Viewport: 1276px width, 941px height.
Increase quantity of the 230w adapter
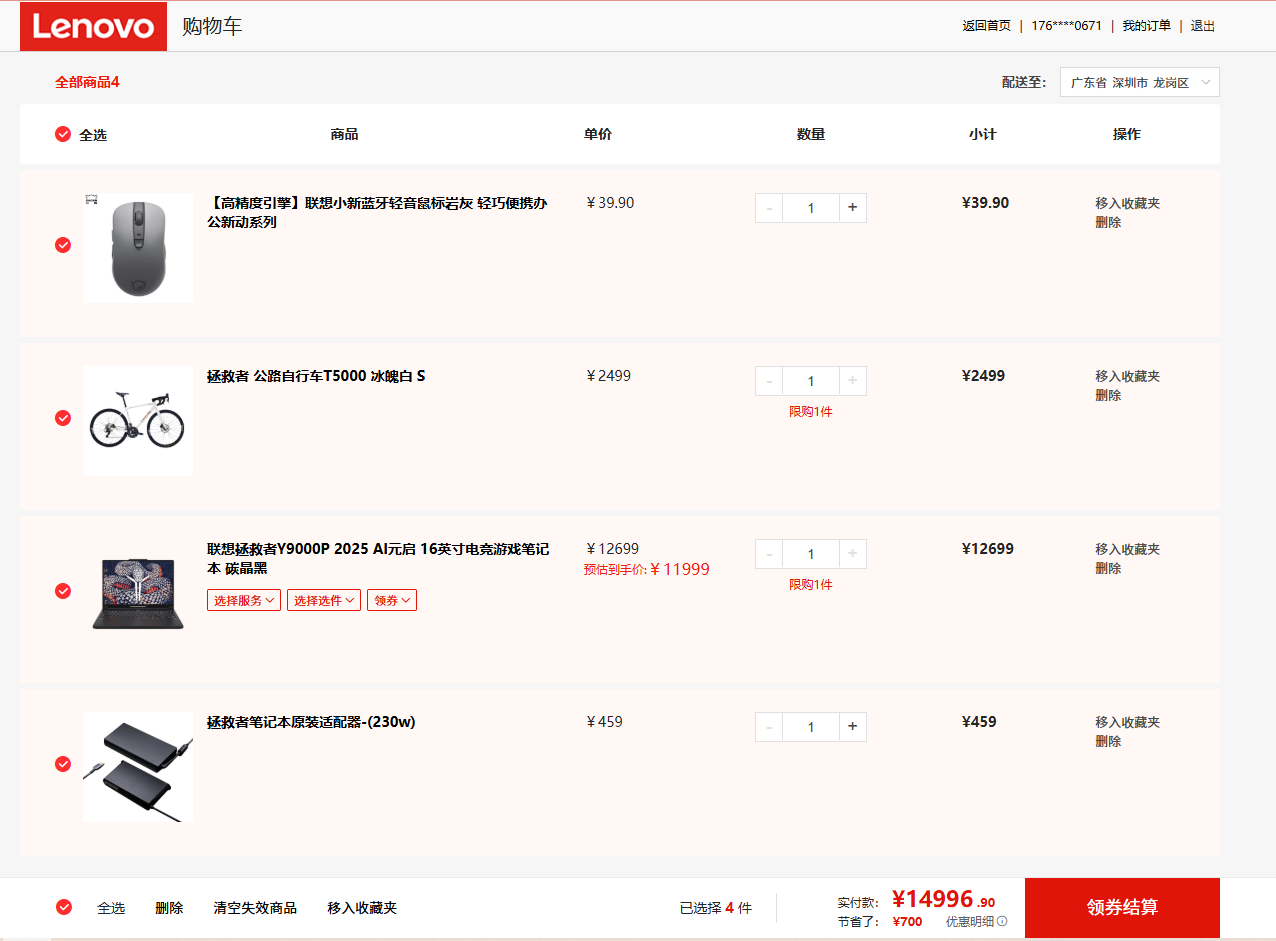(x=852, y=727)
